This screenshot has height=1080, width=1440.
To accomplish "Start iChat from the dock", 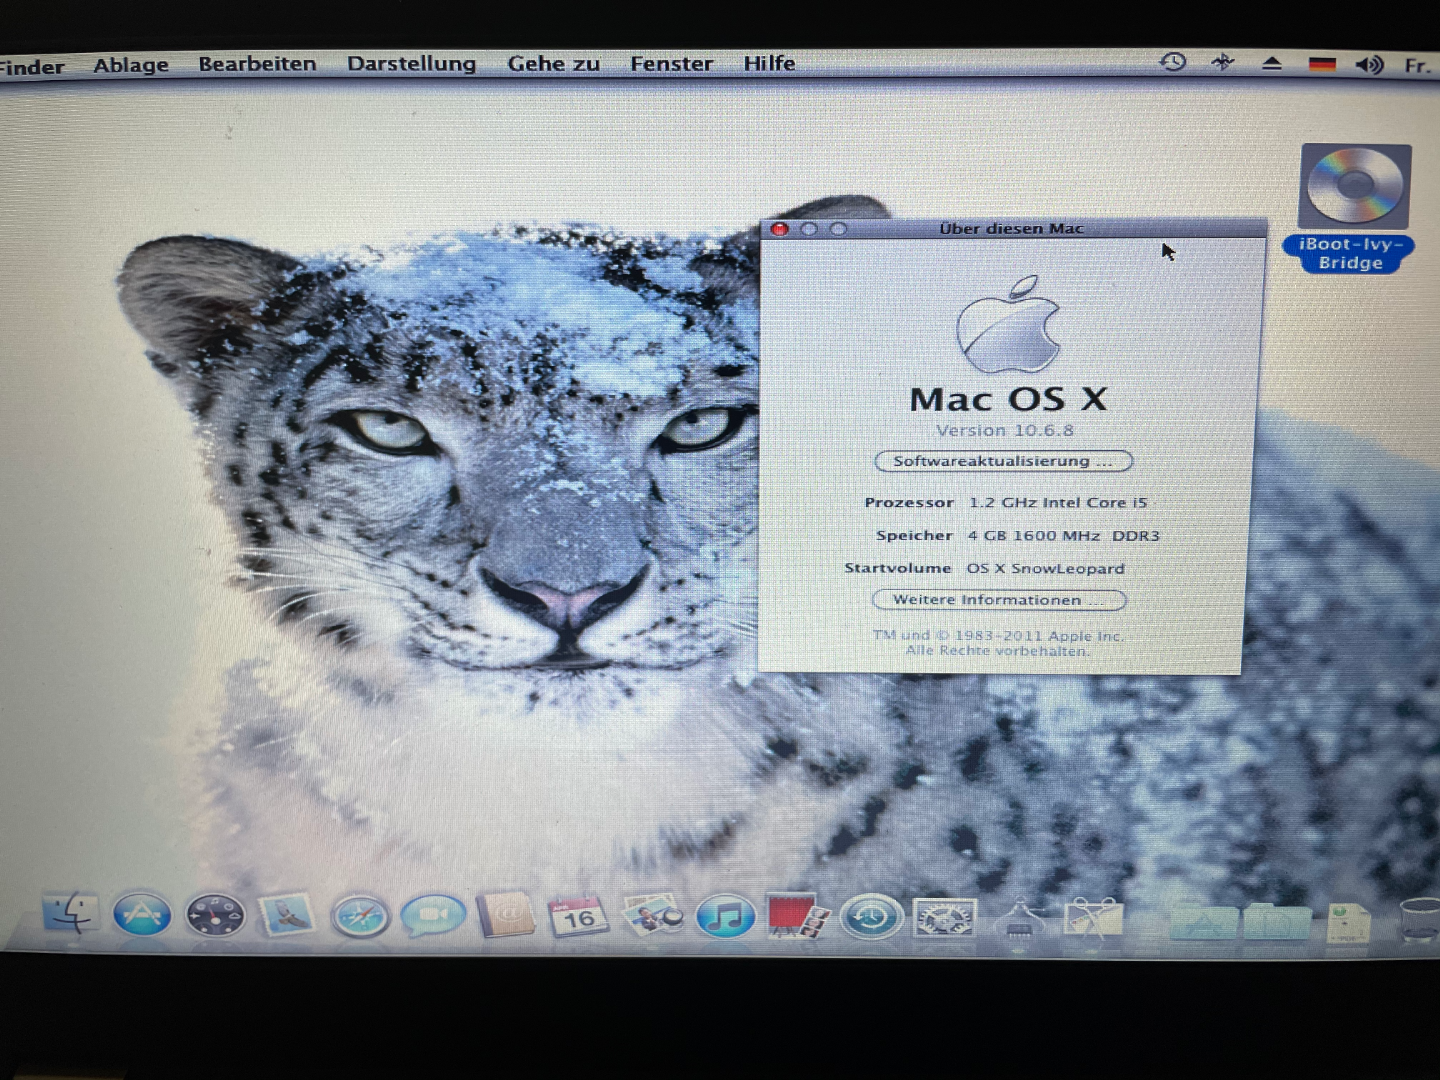I will (x=433, y=916).
